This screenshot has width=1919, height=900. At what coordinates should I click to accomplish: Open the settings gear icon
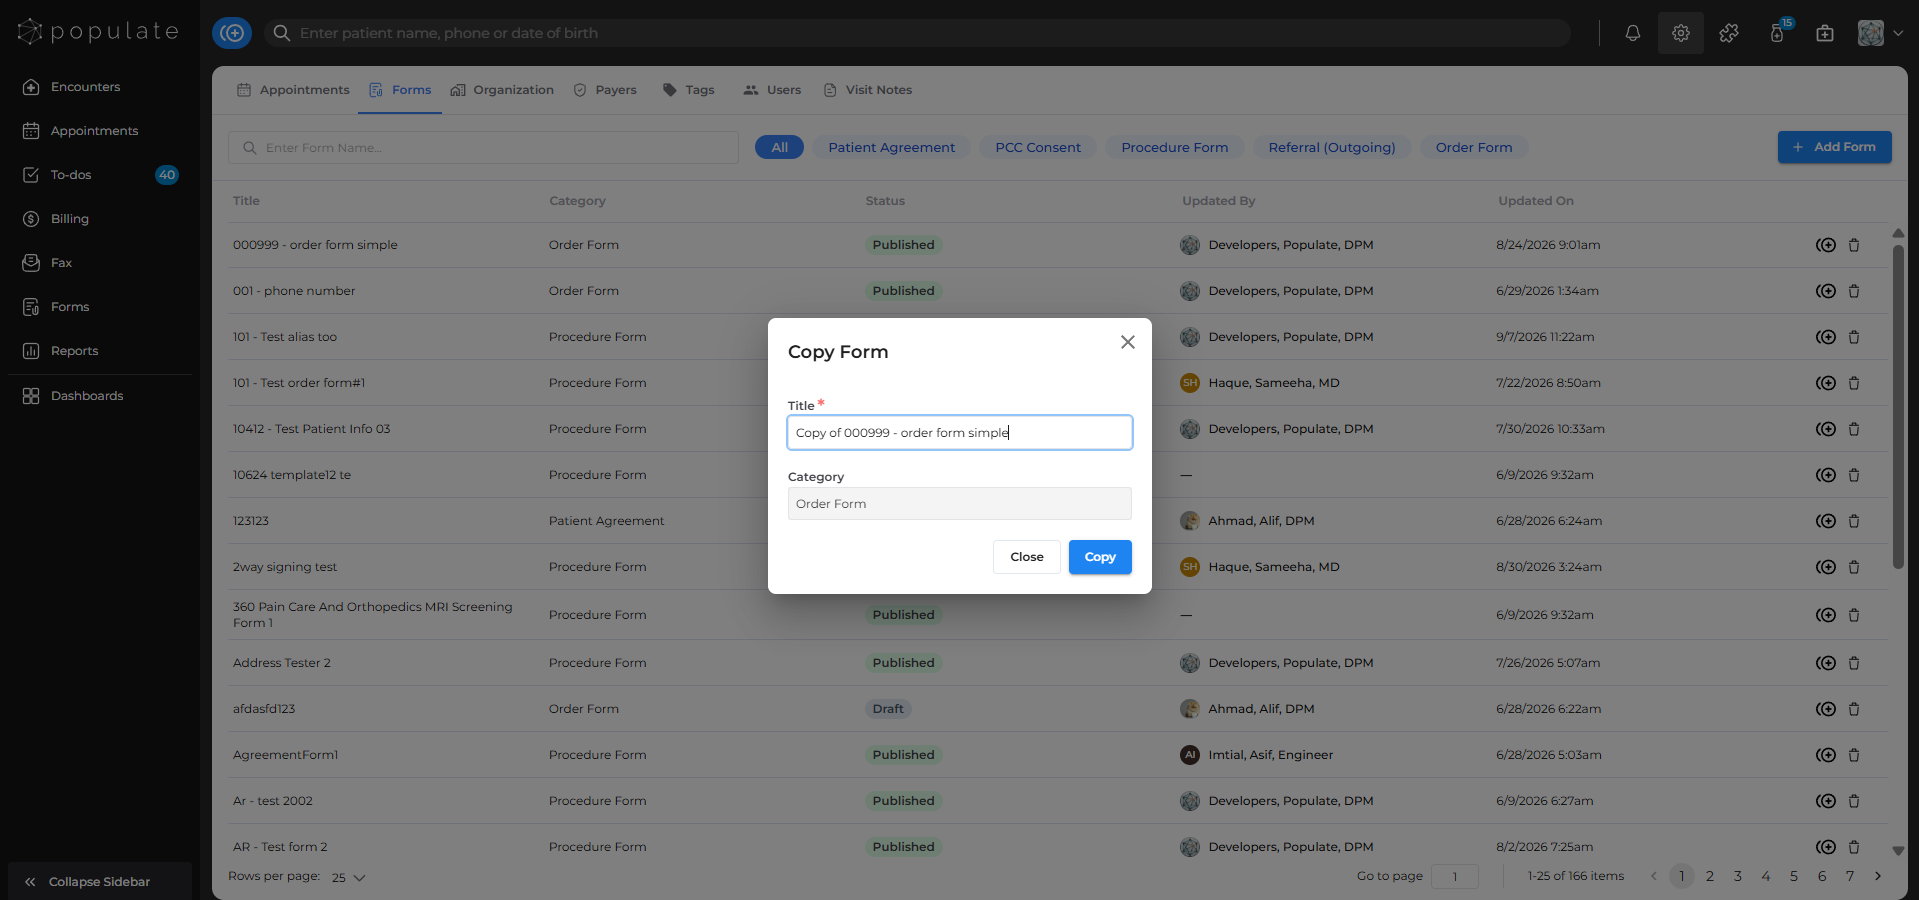tap(1681, 33)
